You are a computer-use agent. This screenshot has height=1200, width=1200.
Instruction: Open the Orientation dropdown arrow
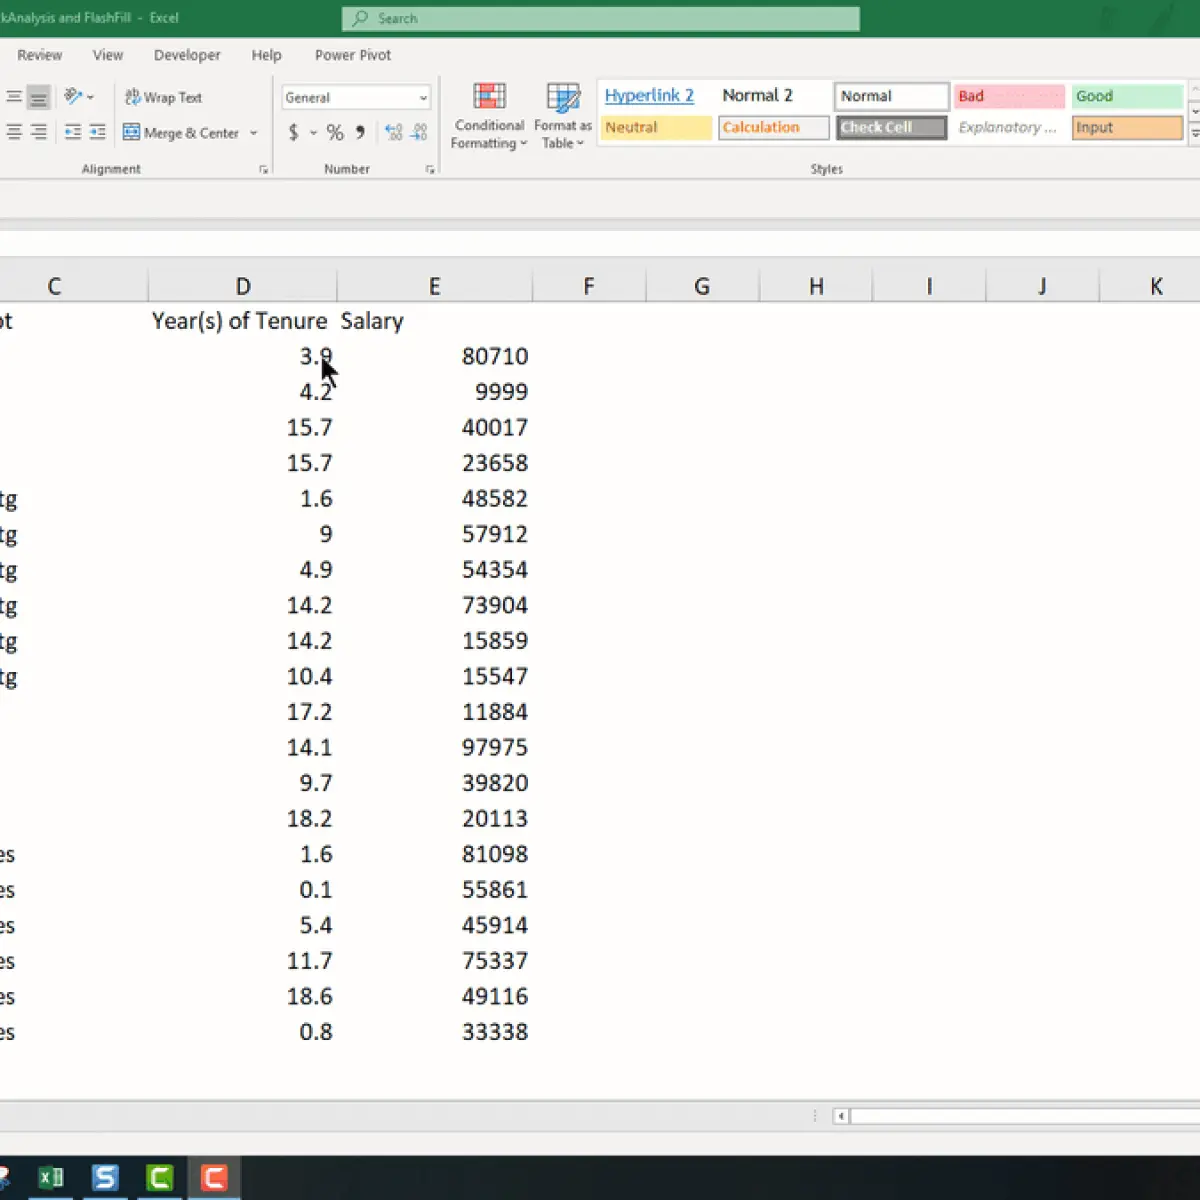coord(90,97)
